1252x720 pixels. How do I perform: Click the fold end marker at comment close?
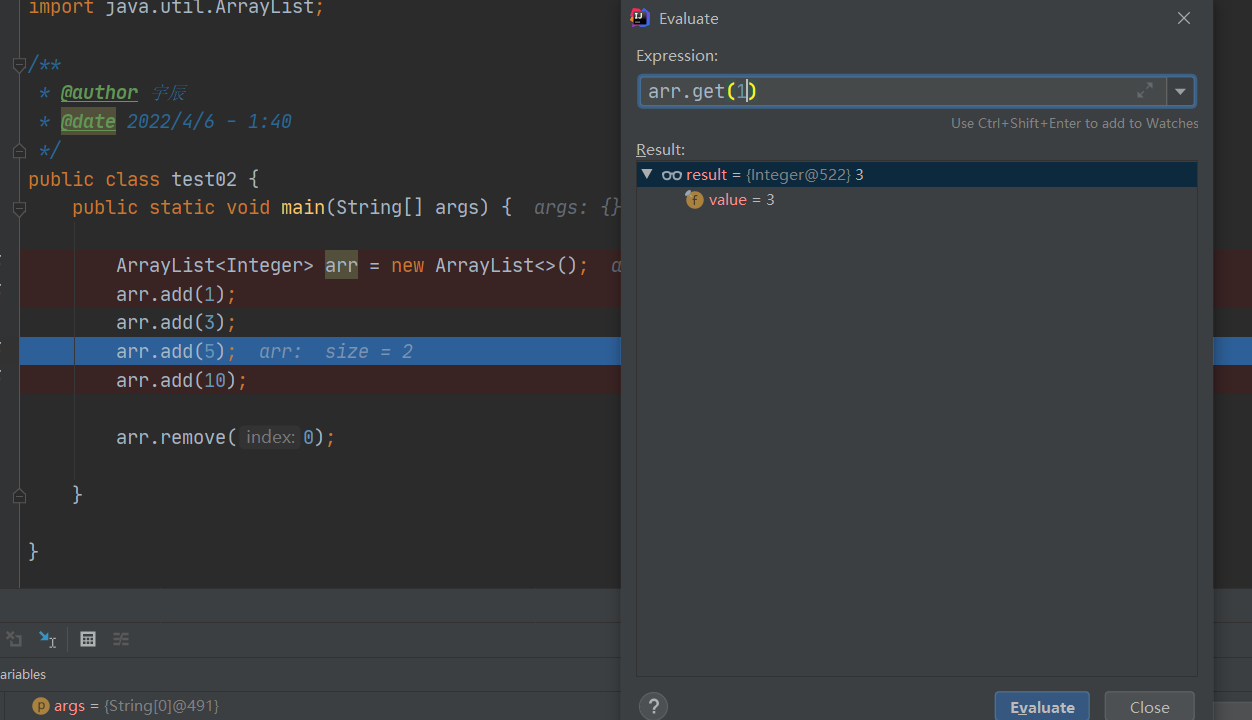19,151
